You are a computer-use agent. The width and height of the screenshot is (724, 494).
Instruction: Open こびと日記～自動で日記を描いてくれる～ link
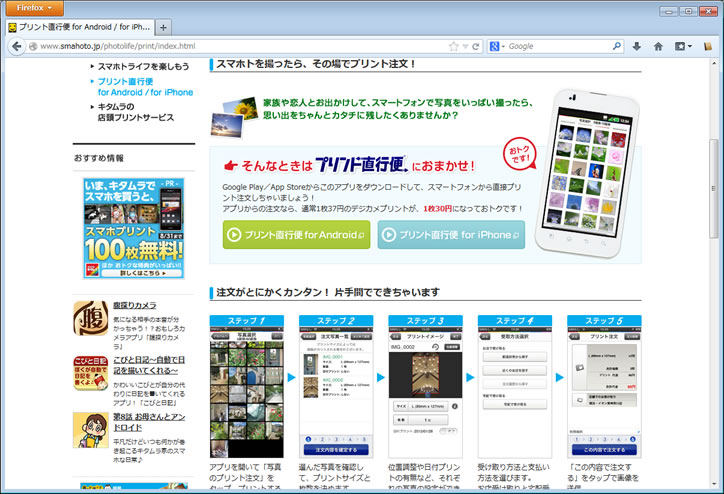[149, 365]
